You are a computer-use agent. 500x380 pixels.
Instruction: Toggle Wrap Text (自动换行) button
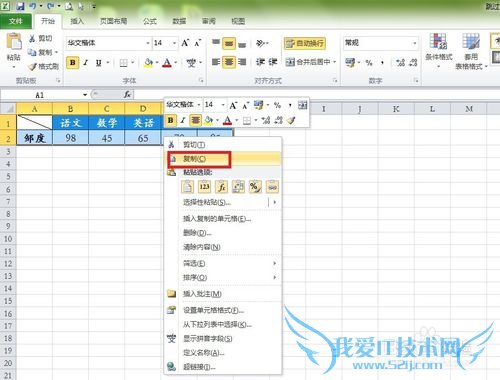pos(305,43)
